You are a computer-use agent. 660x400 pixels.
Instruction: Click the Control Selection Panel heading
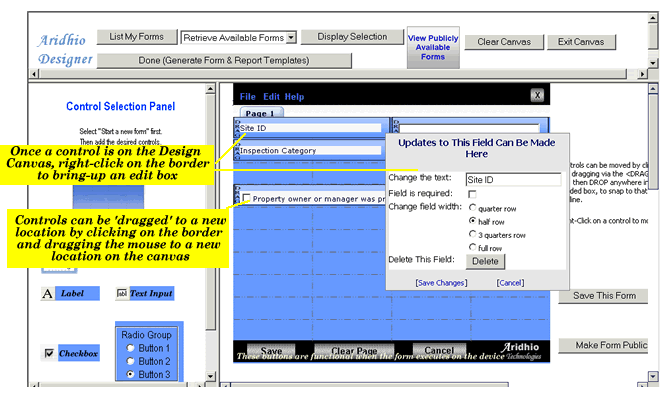pyautogui.click(x=120, y=107)
